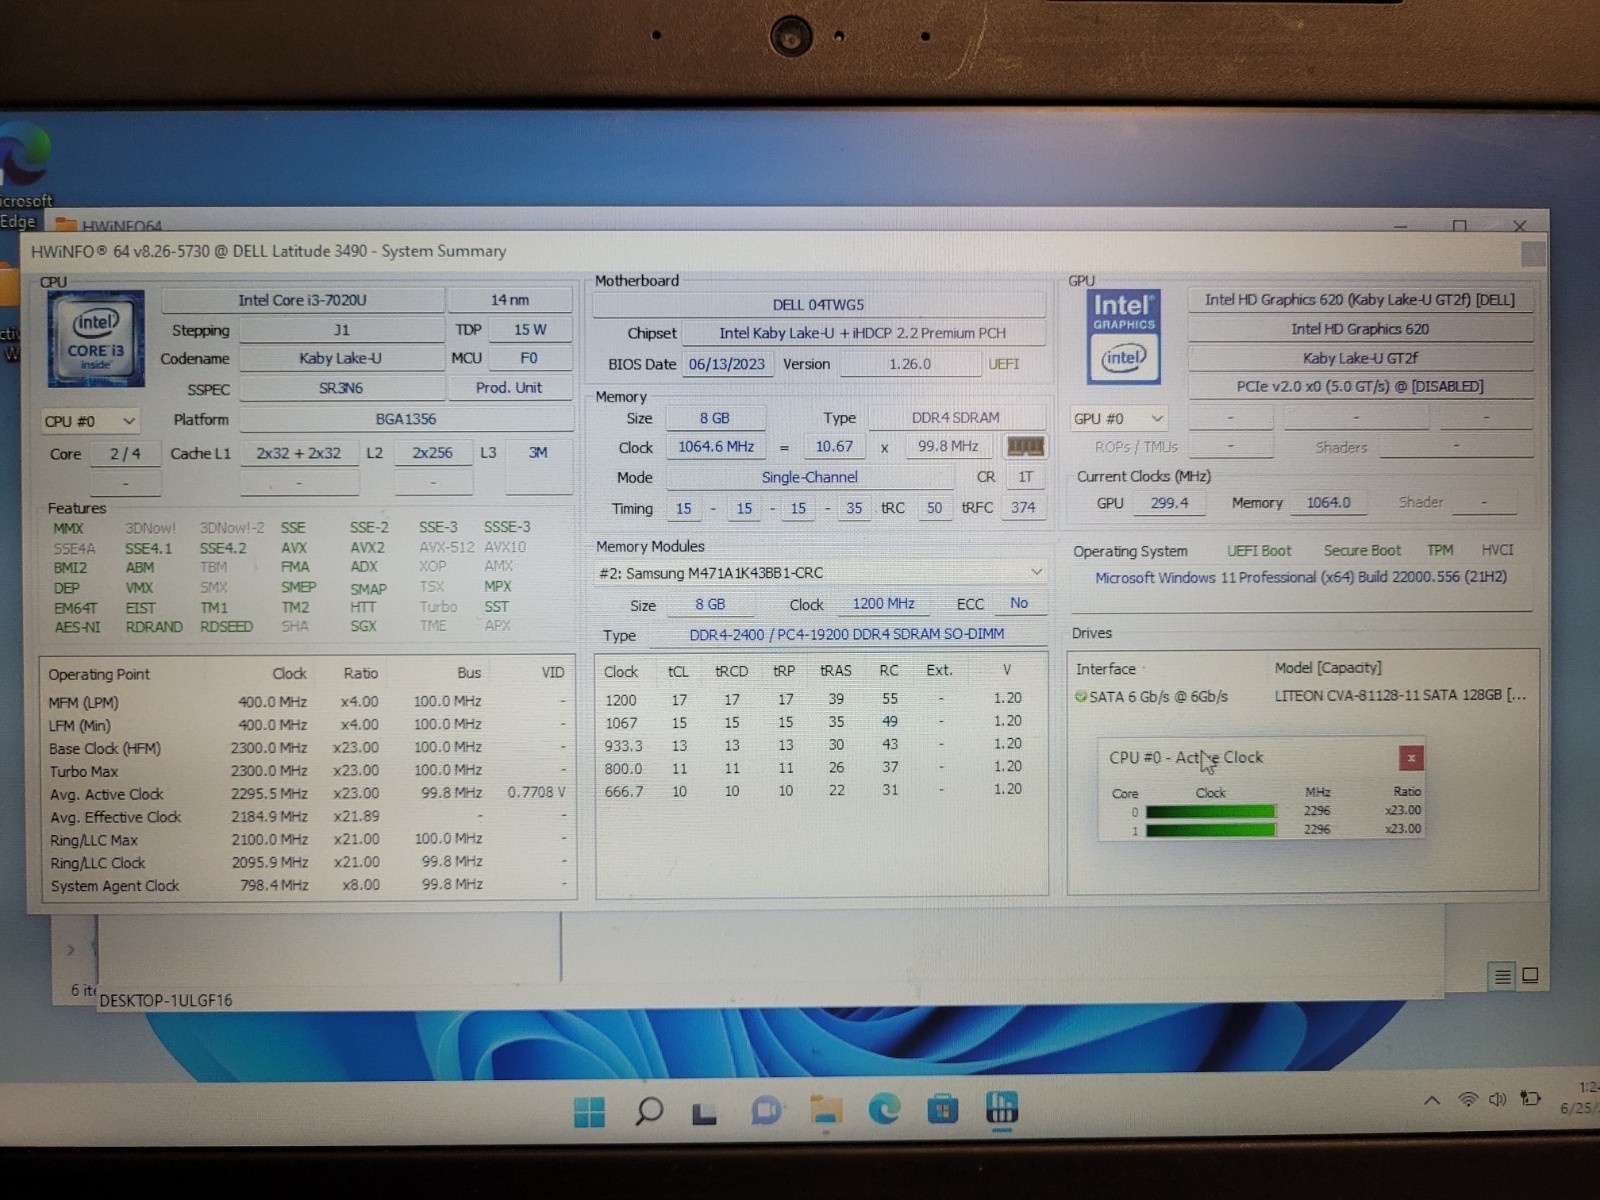The image size is (1600, 1200).
Task: Click the DESKTOP-1ULGF16 computer name
Action: tap(166, 1000)
